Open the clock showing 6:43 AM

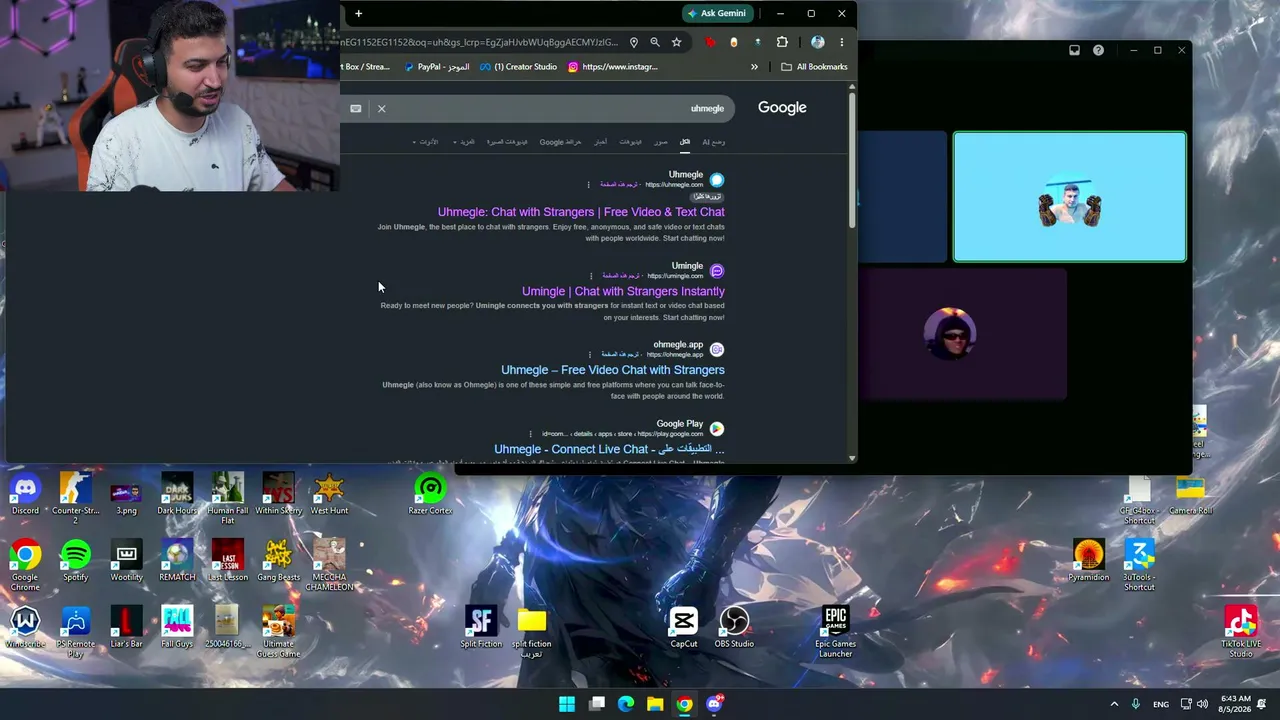point(1236,704)
